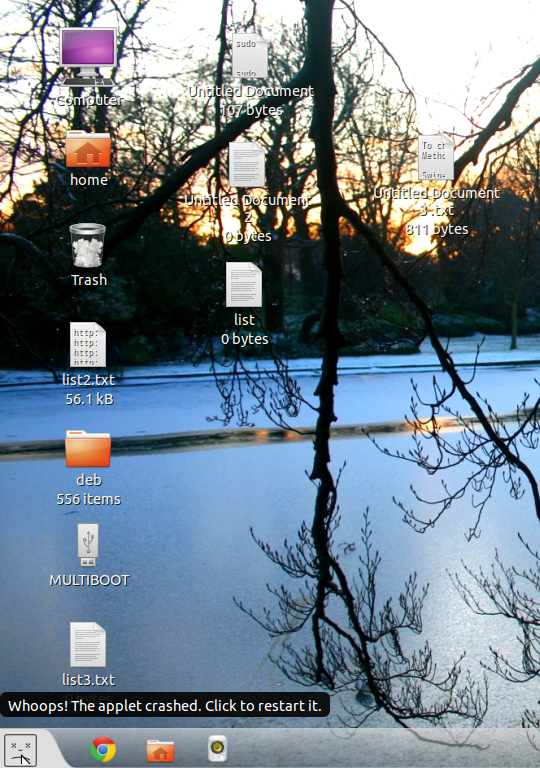The image size is (540, 768).
Task: Select the Computer desktop icon
Action: (88, 57)
